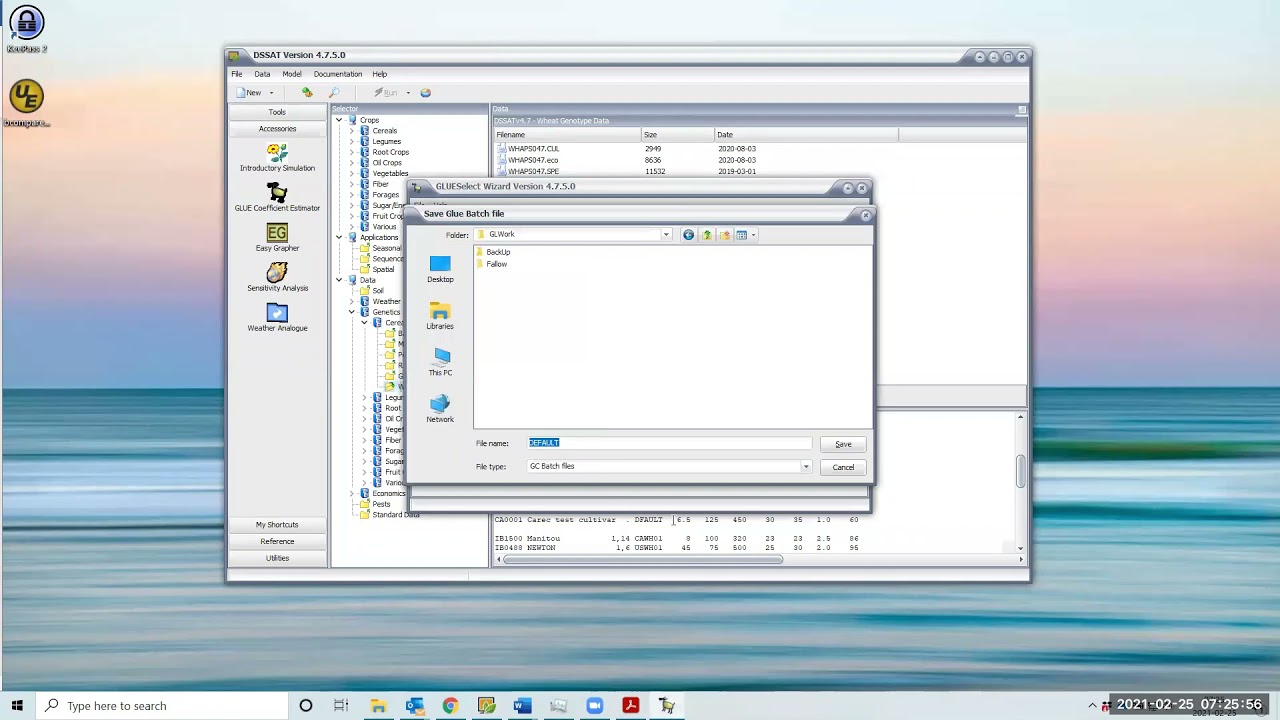Go up one folder level in Save dialog

[x=706, y=235]
